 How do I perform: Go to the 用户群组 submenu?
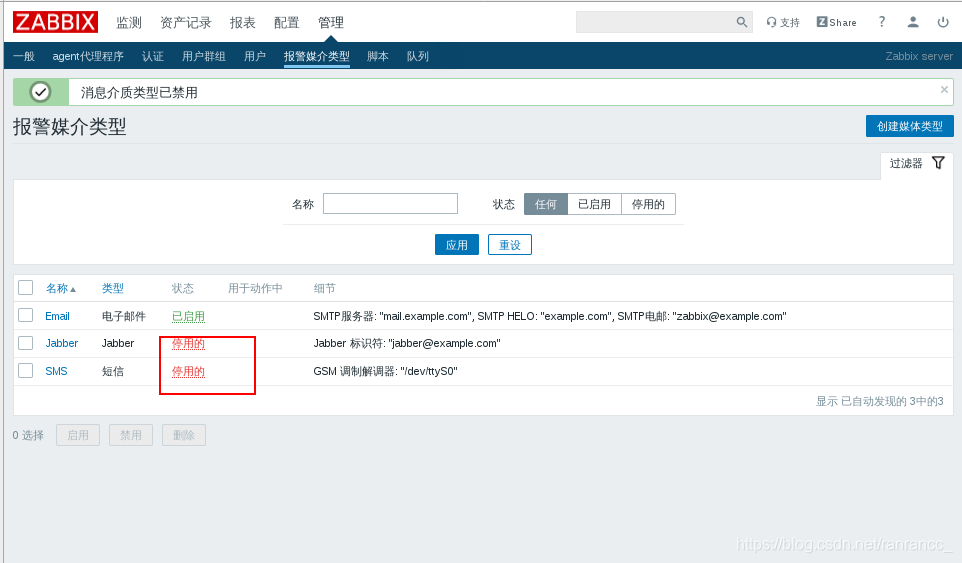pos(204,56)
